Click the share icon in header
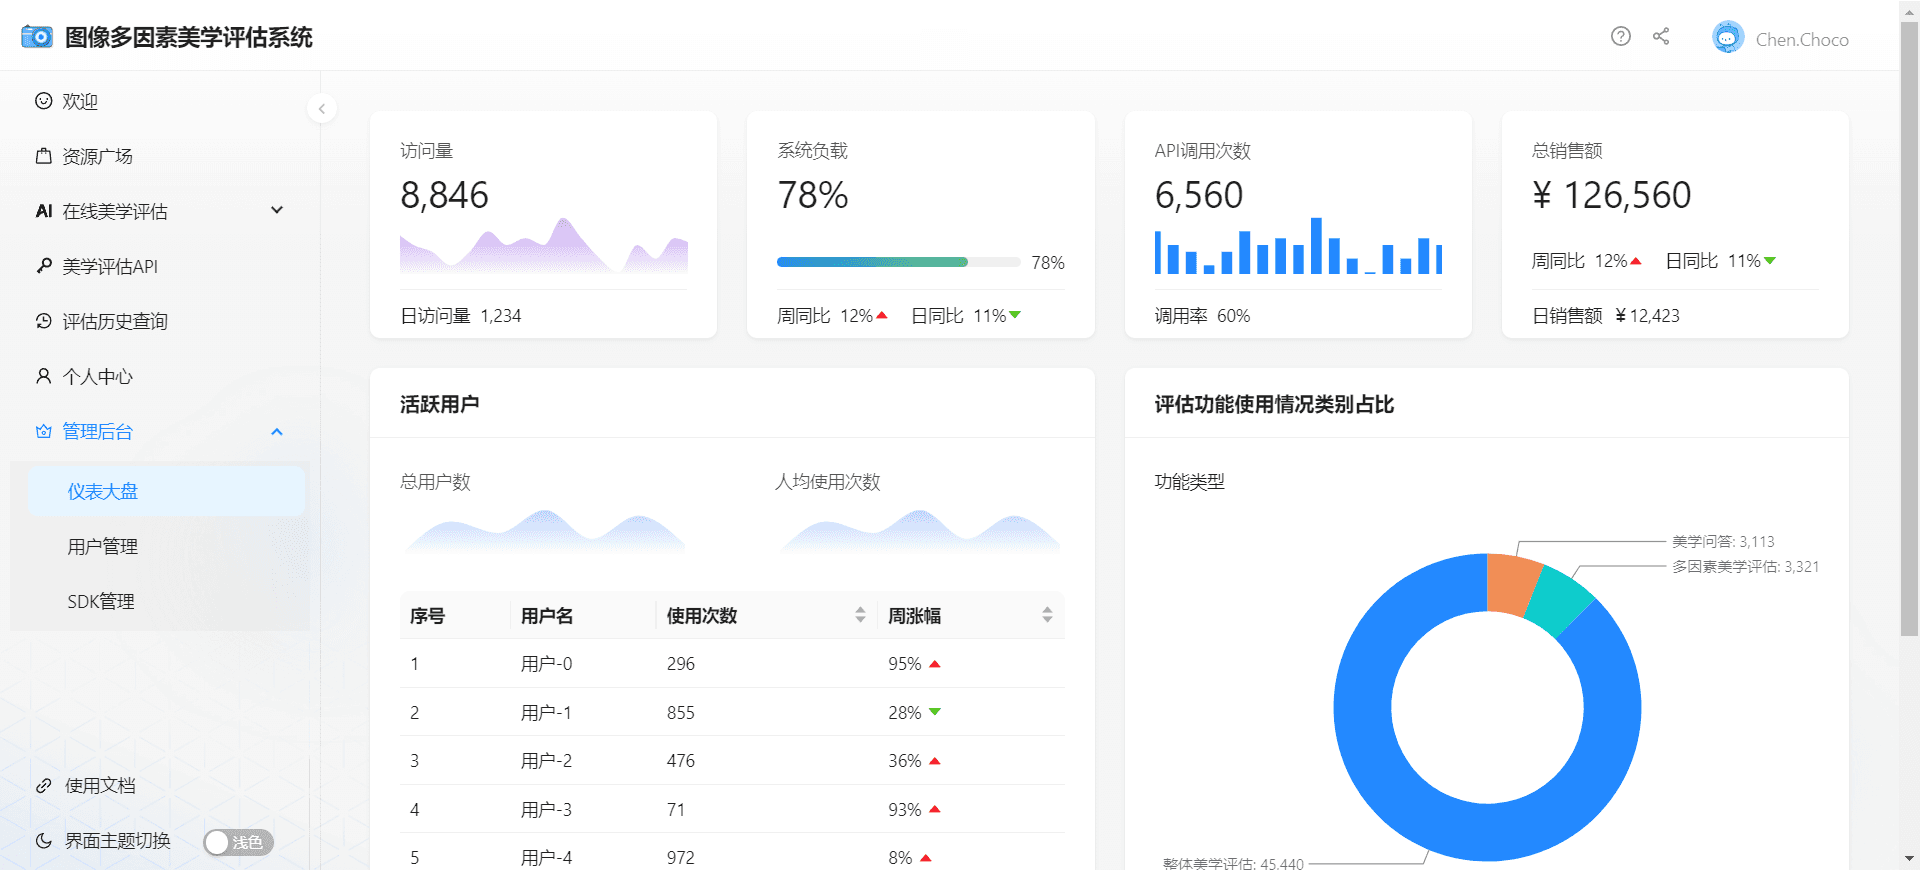 [x=1661, y=37]
